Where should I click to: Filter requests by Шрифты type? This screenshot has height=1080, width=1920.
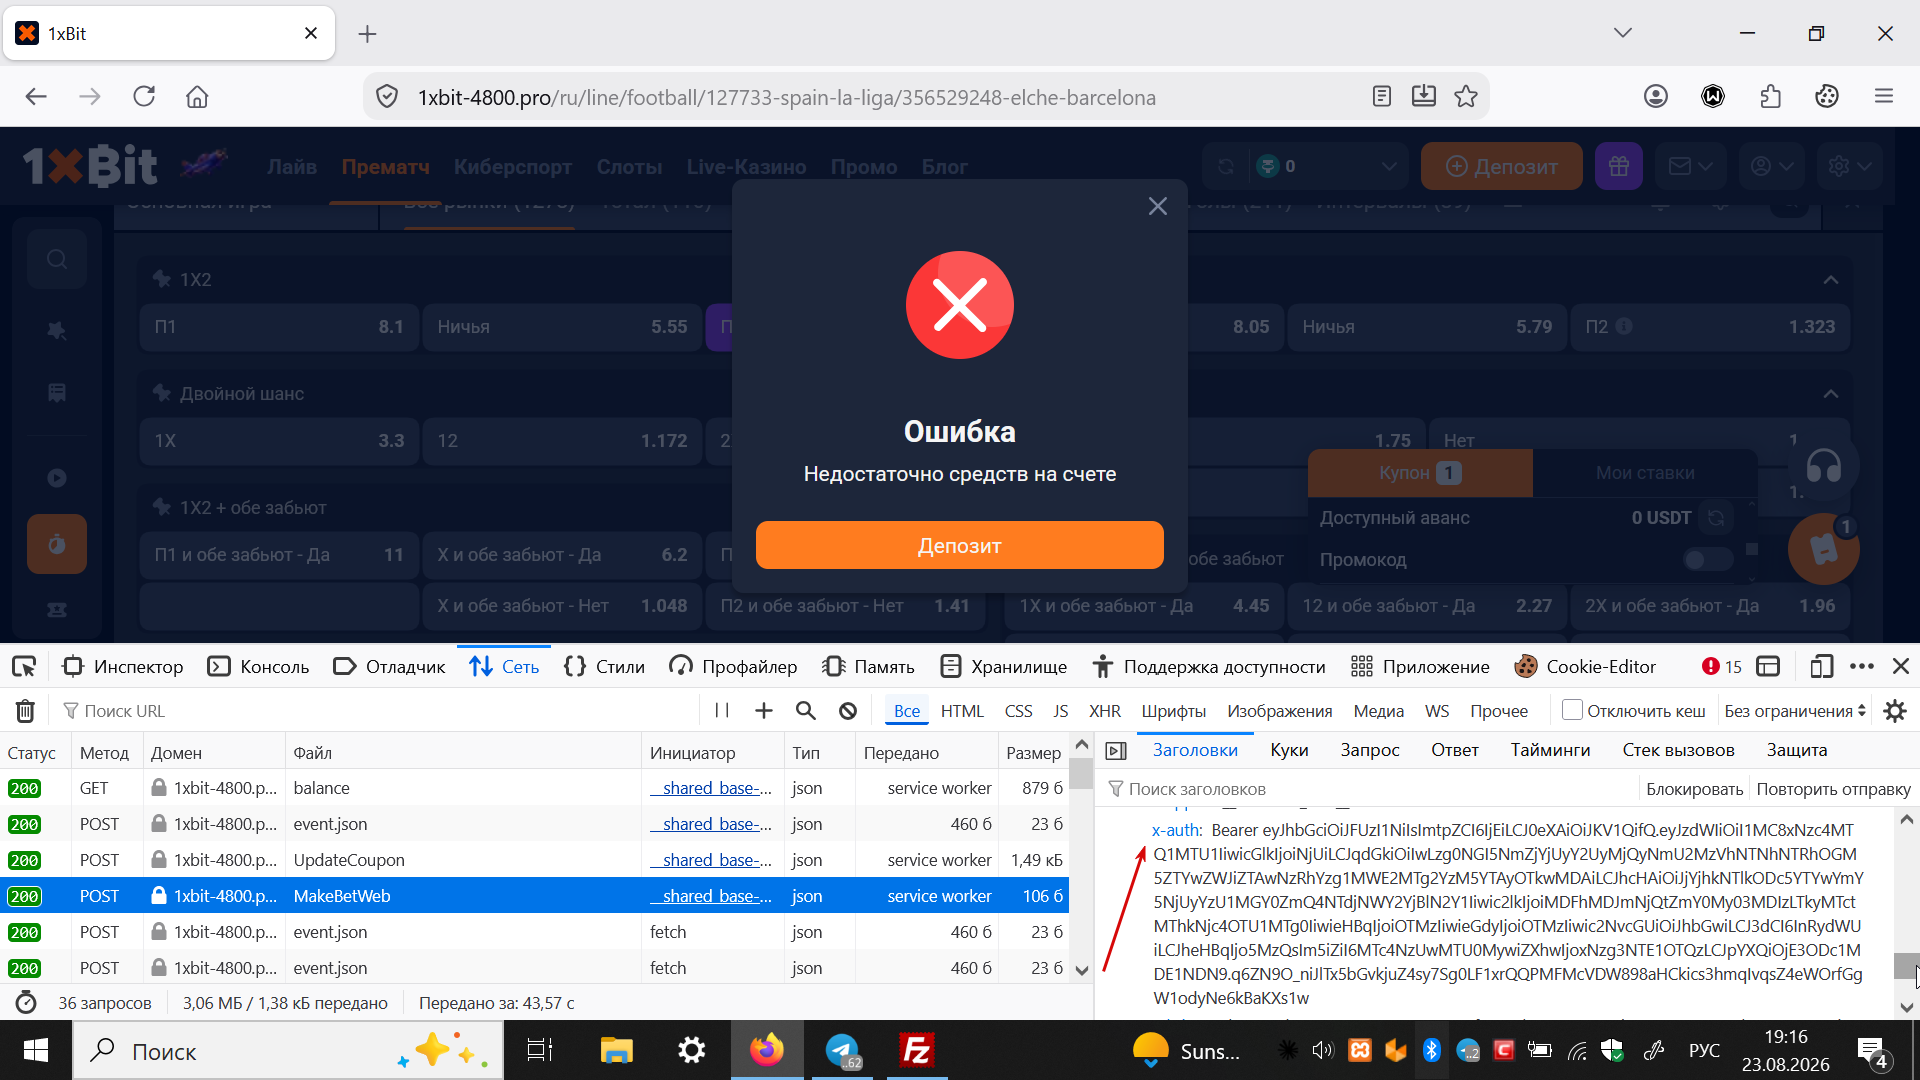coord(1173,711)
